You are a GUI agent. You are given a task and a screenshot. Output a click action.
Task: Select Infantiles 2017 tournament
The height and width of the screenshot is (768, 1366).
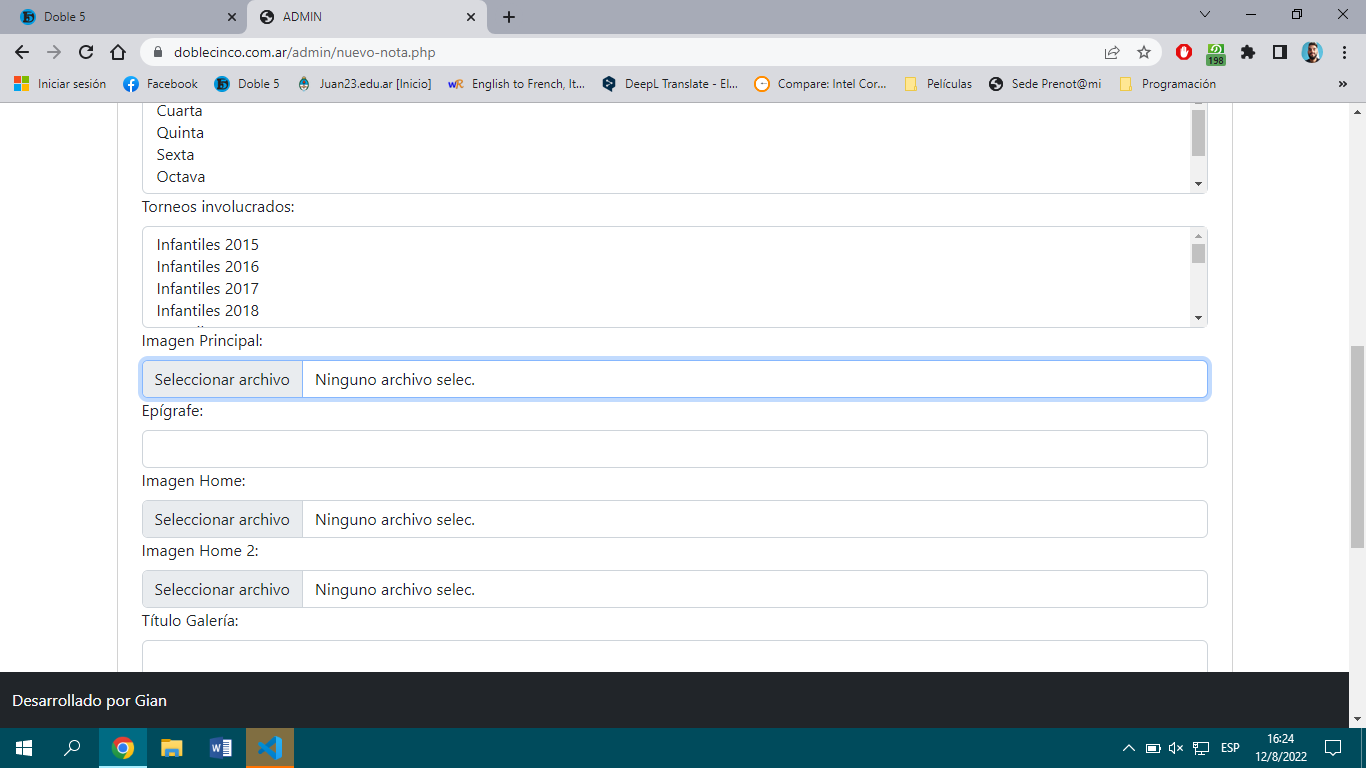tap(207, 289)
